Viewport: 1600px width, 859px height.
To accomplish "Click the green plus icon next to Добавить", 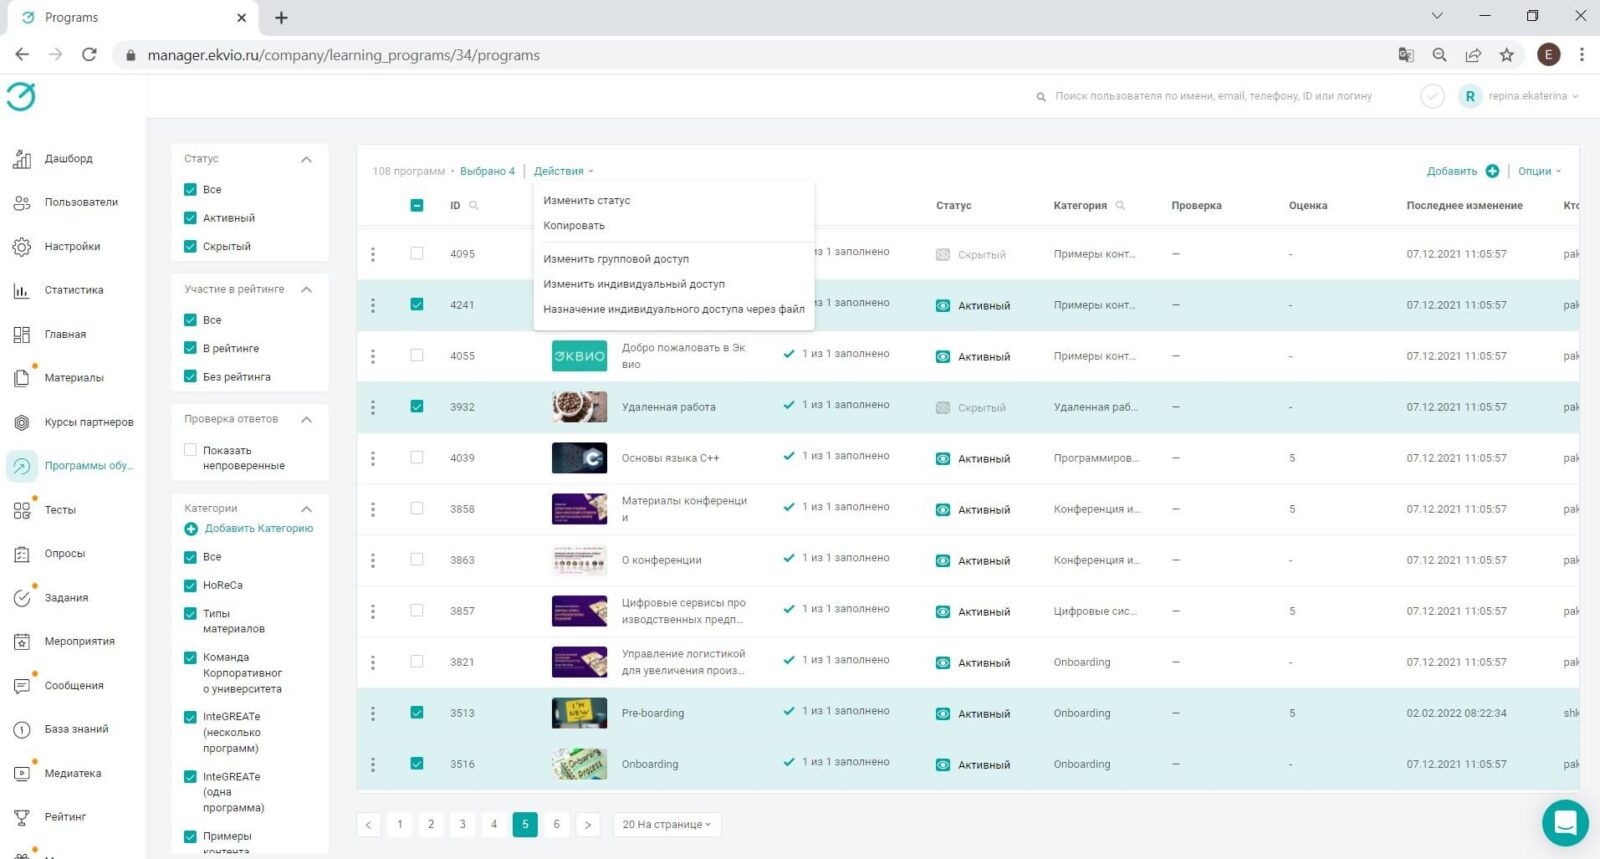I will (x=1492, y=171).
